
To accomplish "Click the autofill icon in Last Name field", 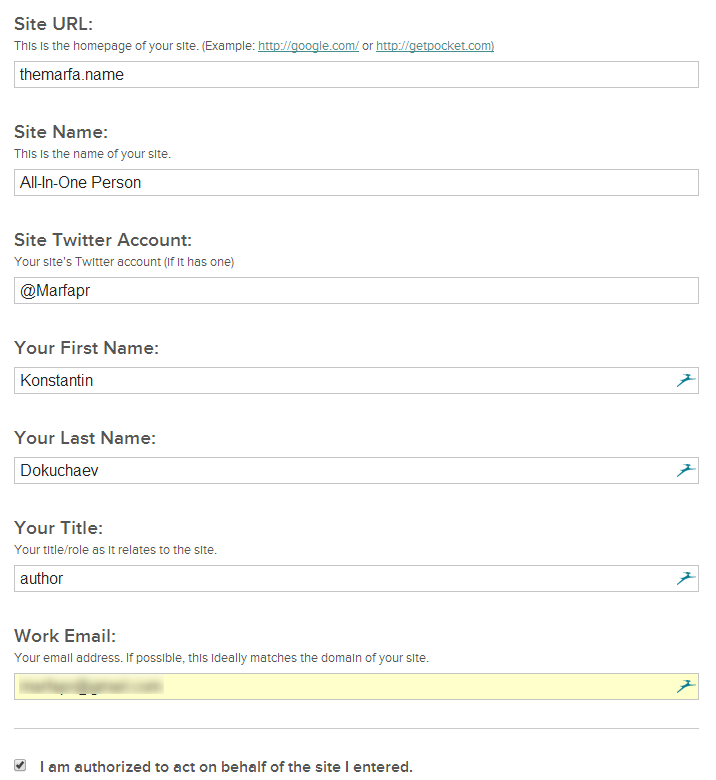I will [x=686, y=471].
